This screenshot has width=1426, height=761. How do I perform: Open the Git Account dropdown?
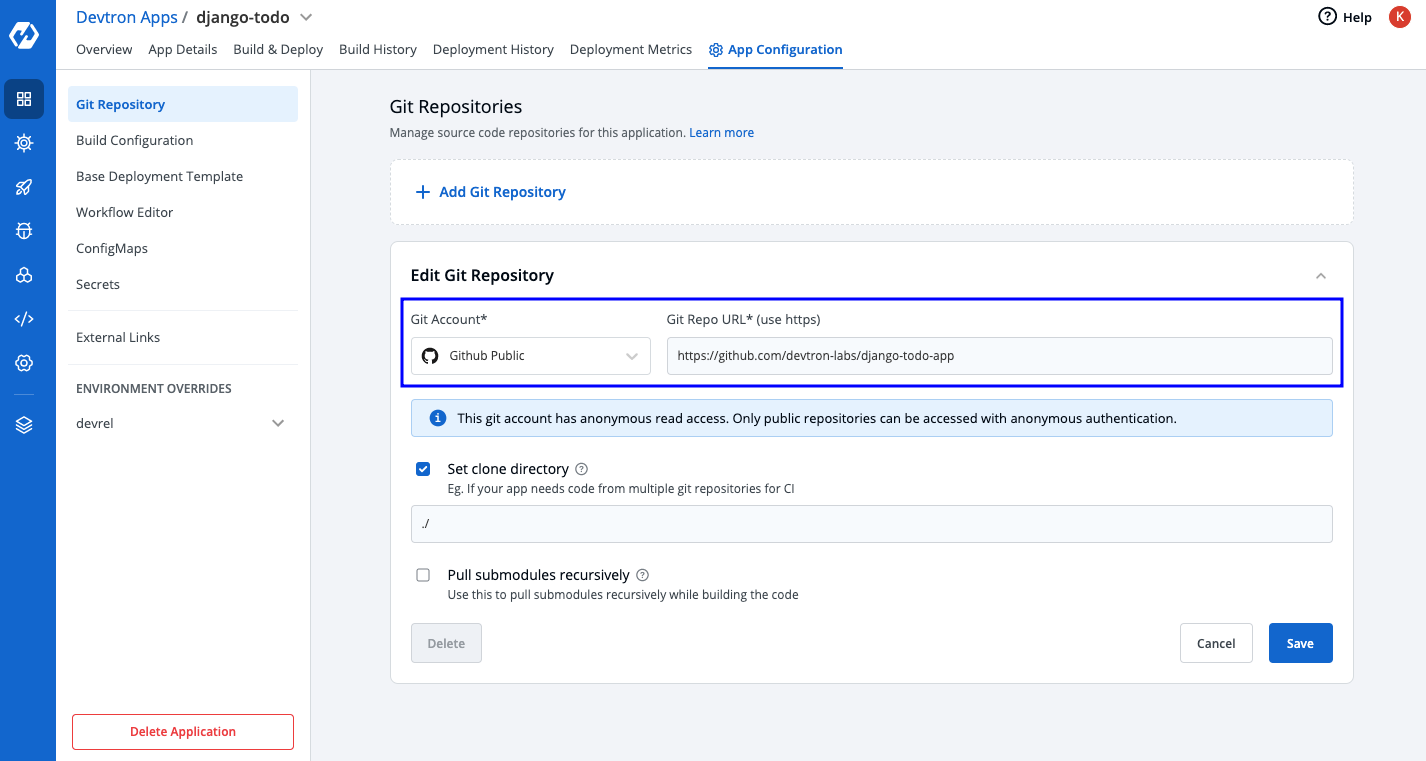tap(530, 355)
